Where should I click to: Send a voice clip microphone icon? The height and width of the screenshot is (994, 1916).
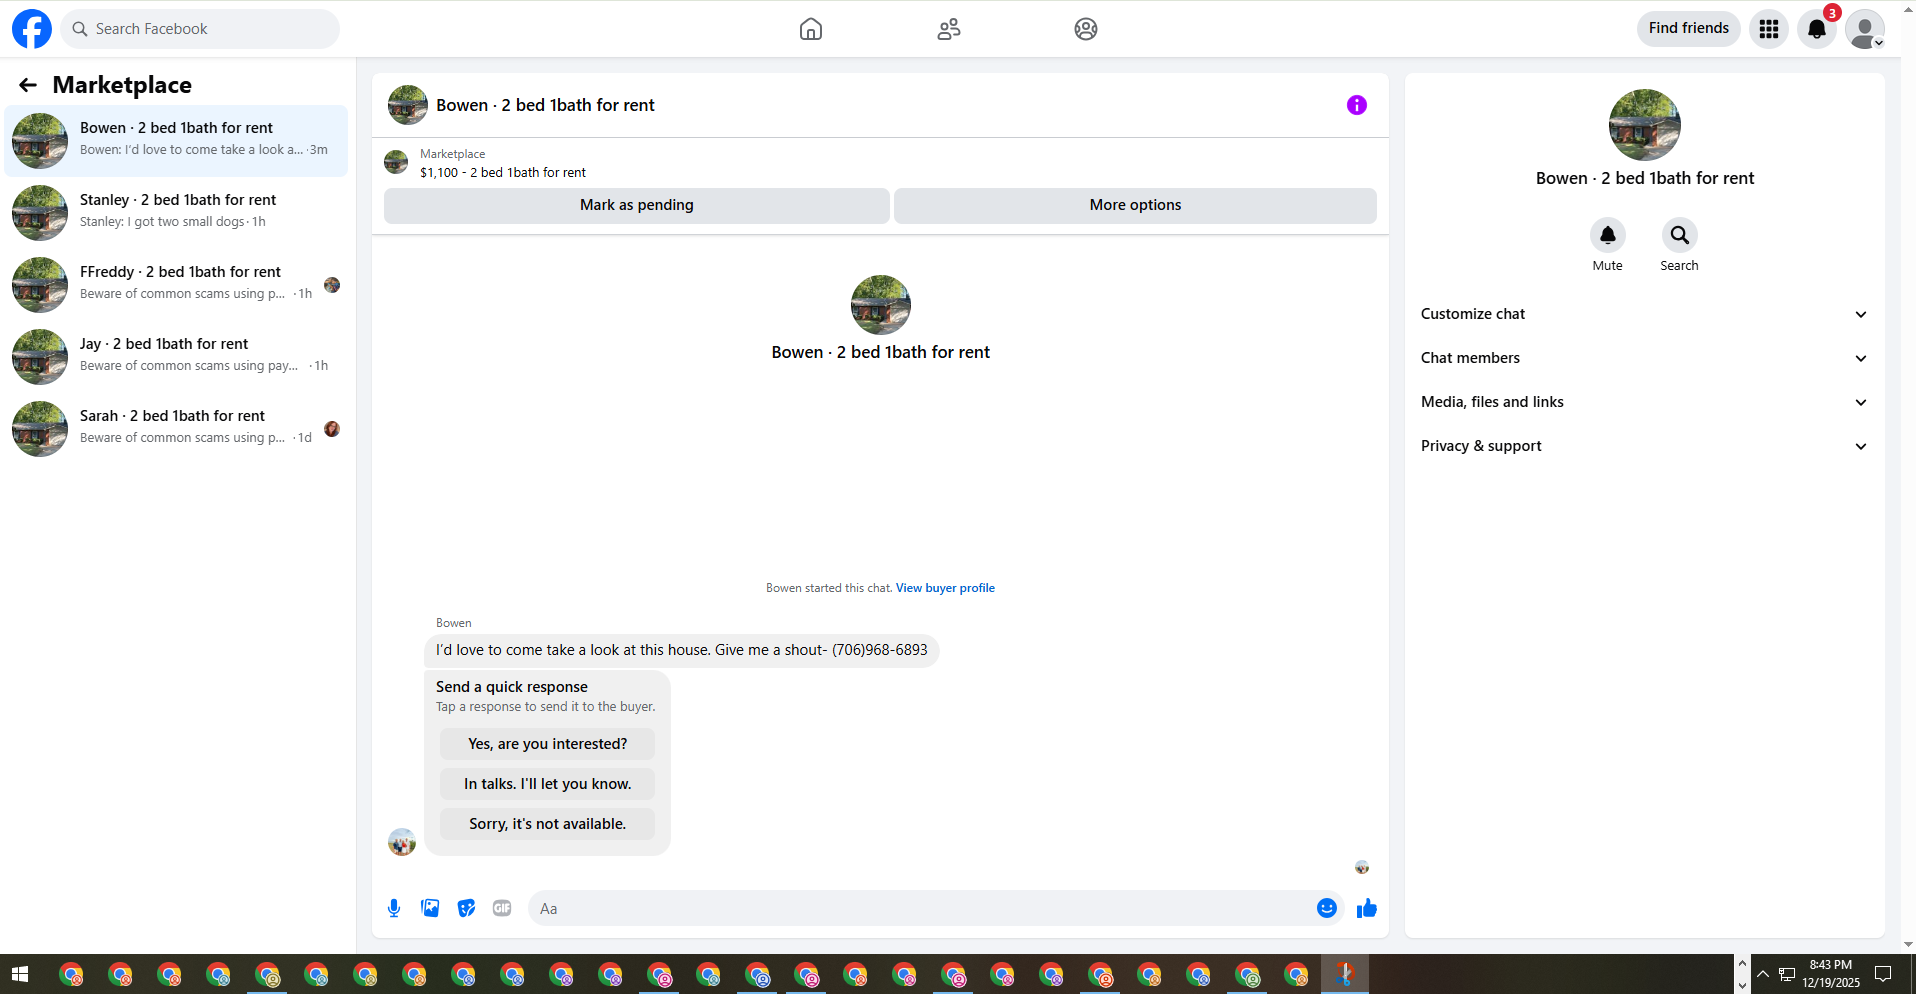click(x=394, y=908)
